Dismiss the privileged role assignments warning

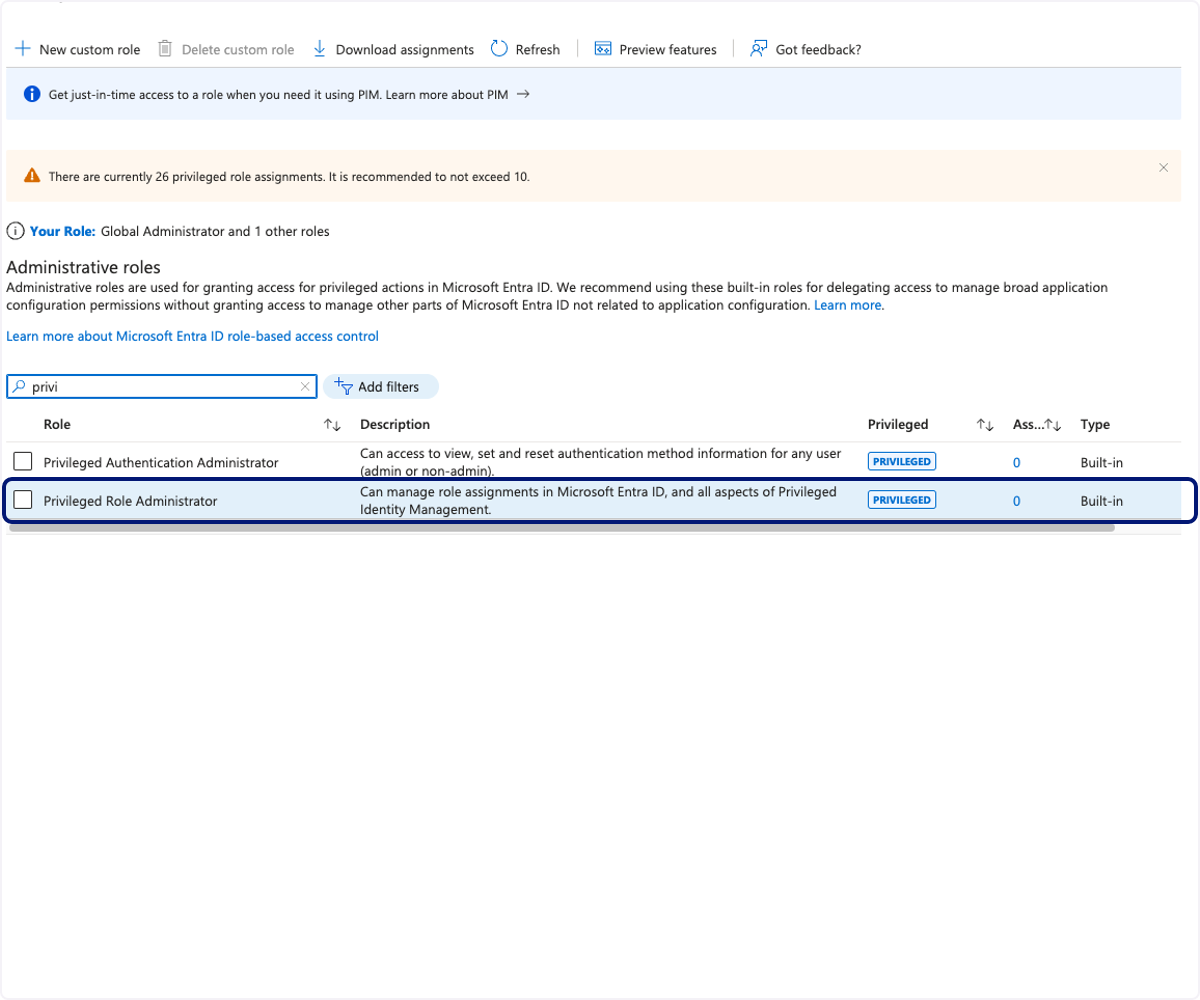point(1163,168)
